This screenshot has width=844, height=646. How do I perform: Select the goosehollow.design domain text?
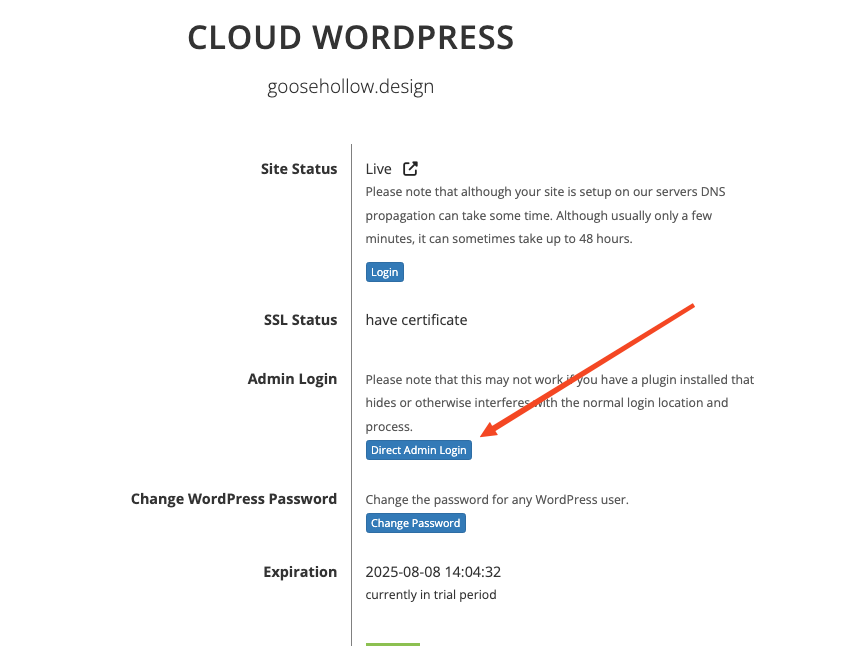tap(350, 87)
